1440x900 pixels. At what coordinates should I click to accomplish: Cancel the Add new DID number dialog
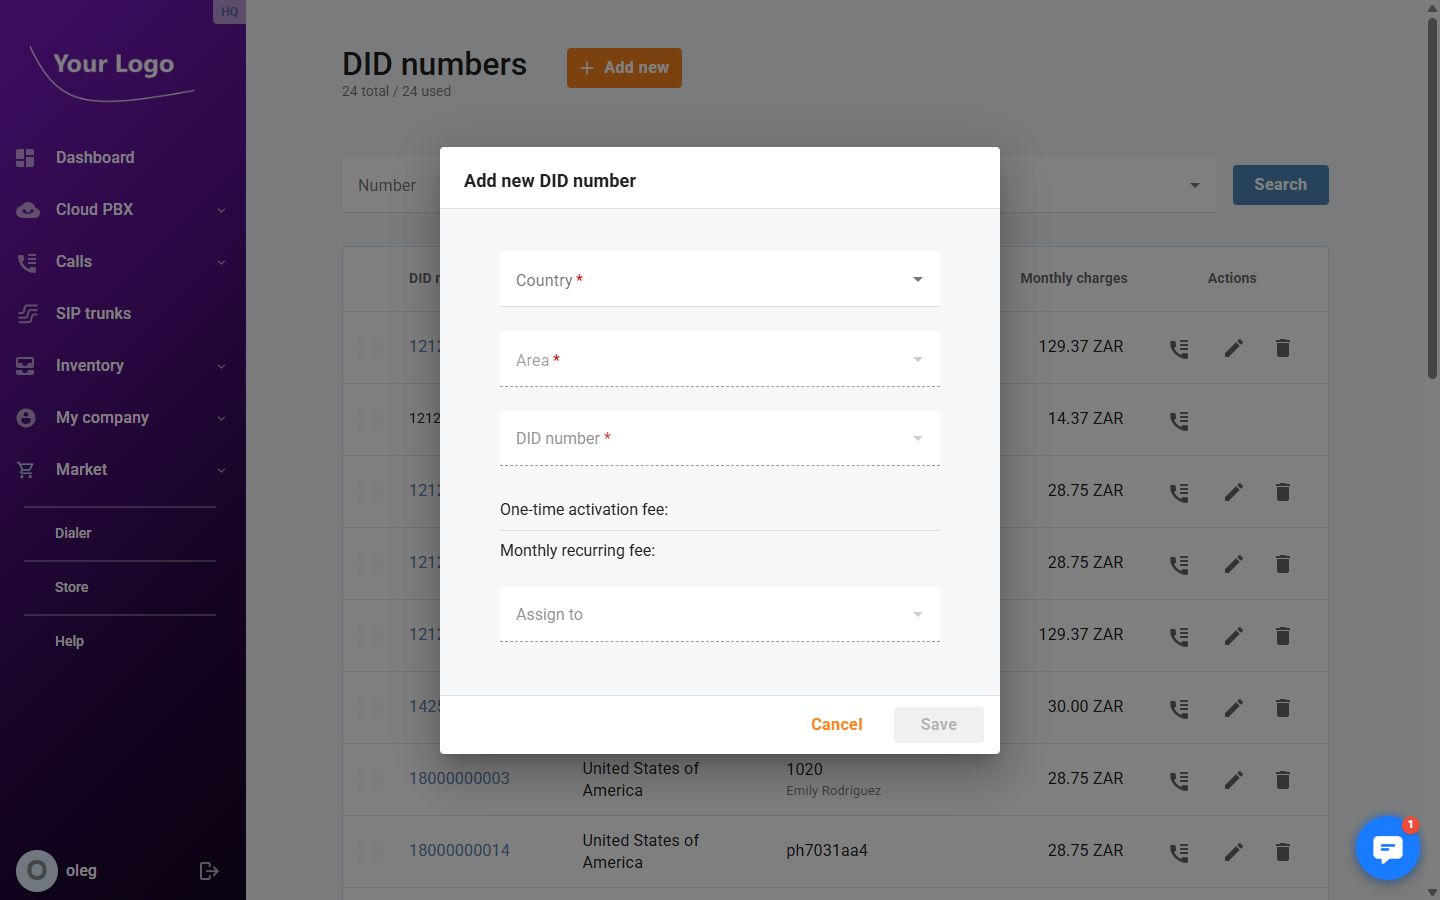tap(836, 724)
